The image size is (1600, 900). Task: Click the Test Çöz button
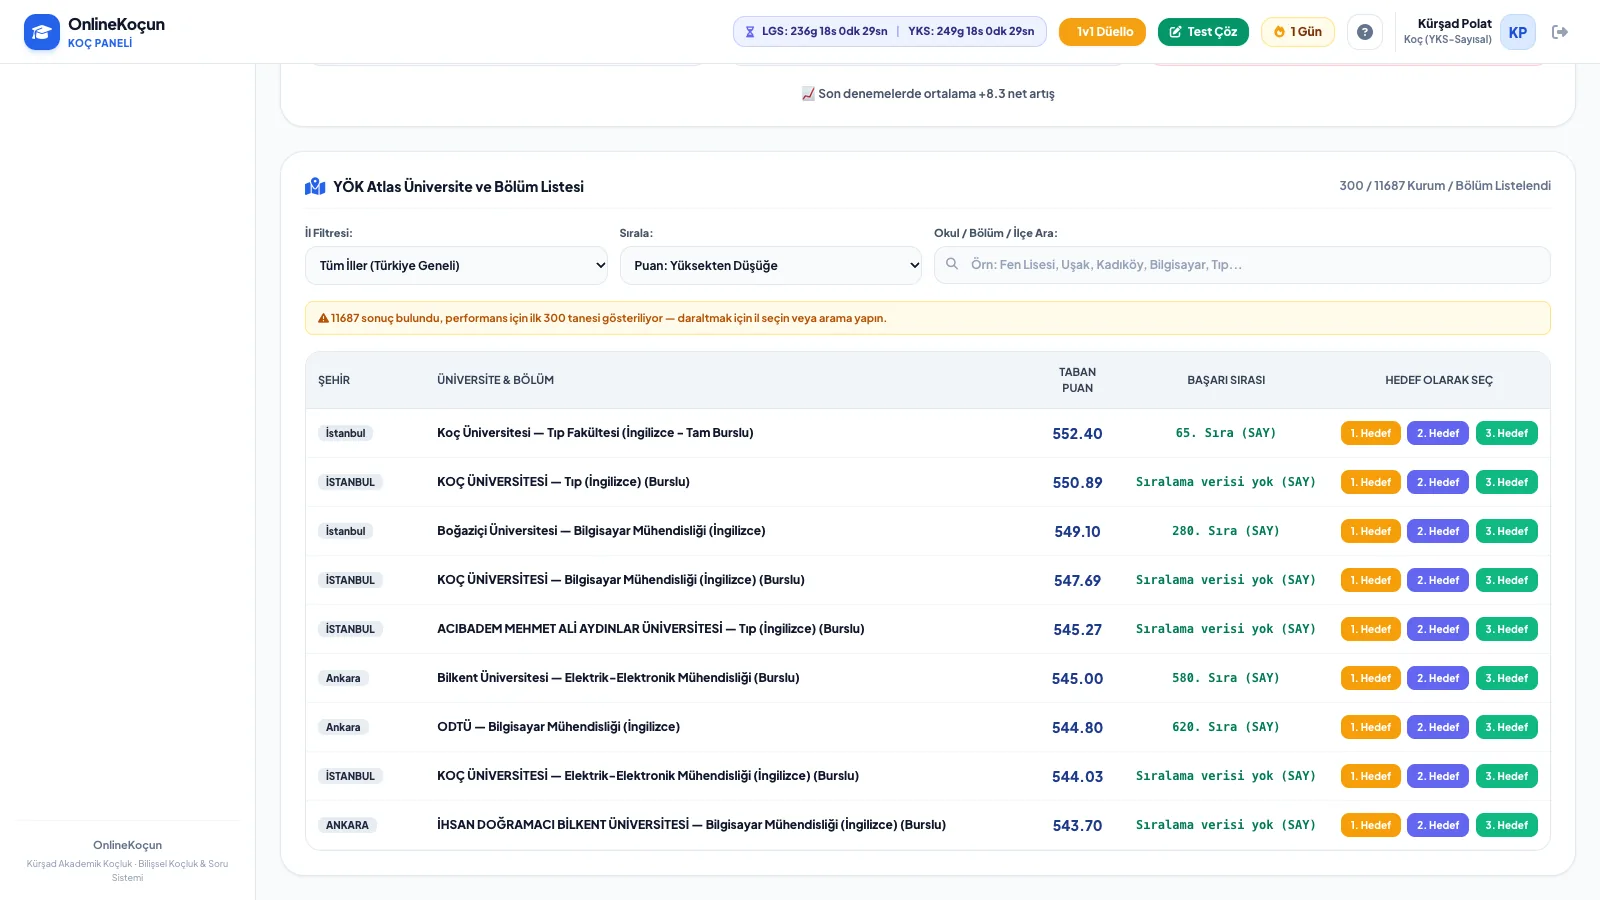(1203, 32)
